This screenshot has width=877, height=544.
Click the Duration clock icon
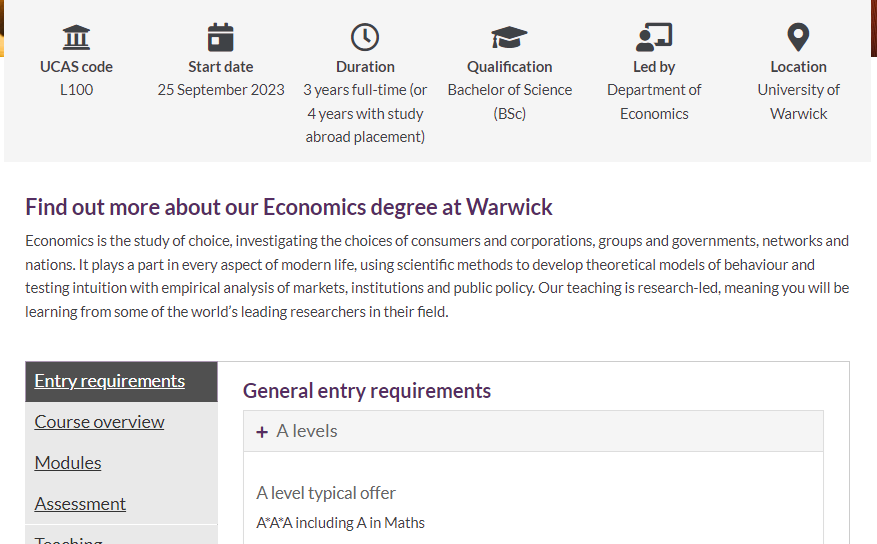[x=365, y=38]
